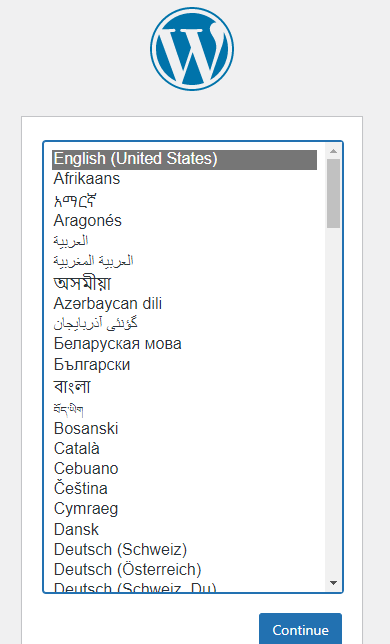Choose Deutsch (Schweiz) option
Viewport: 390px width, 644px height.
coord(184,550)
